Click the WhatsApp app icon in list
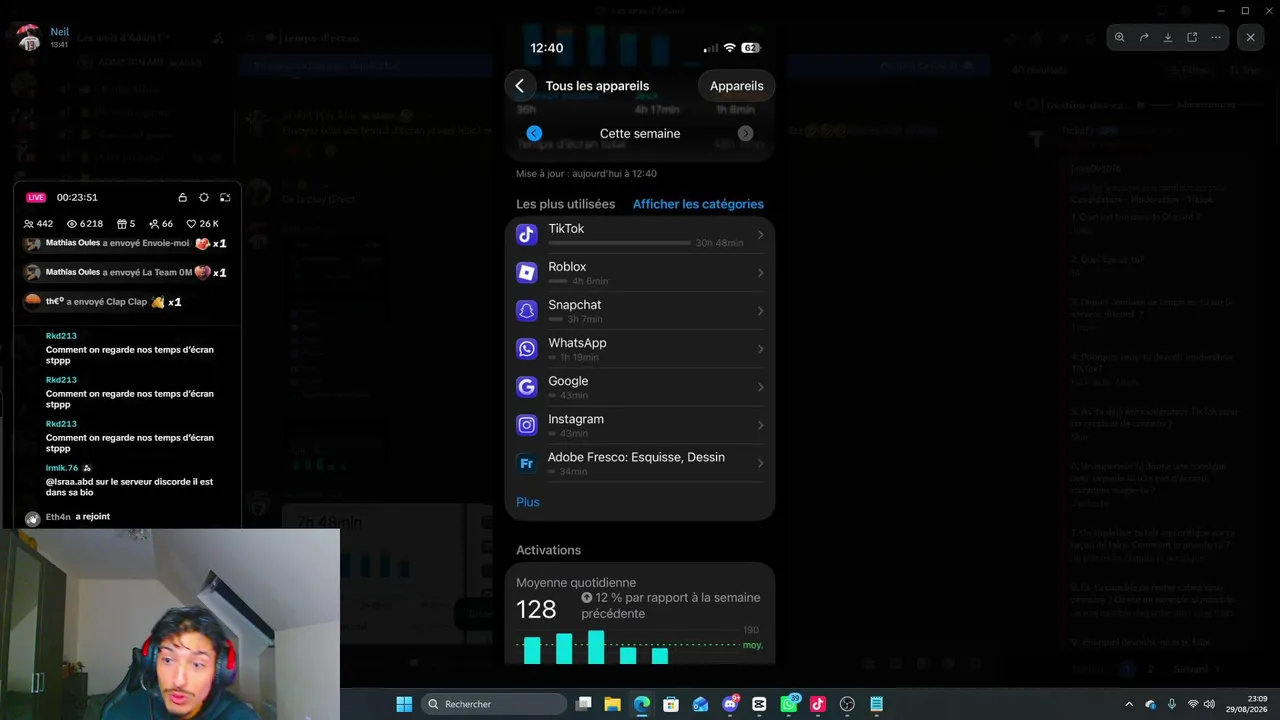Image resolution: width=1280 pixels, height=720 pixels. (x=527, y=349)
